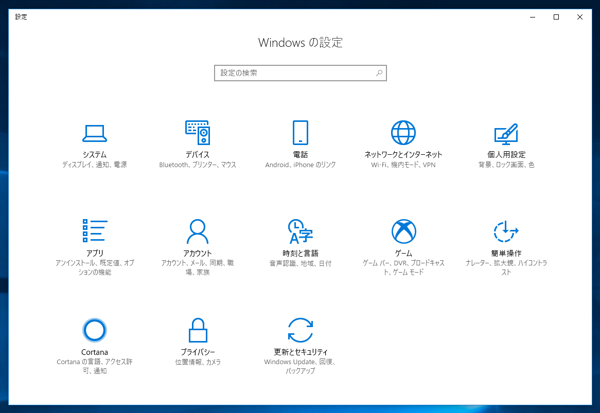Click 'Windows Update、回復、バックアップ' description text
The height and width of the screenshot is (413, 600).
(x=300, y=366)
